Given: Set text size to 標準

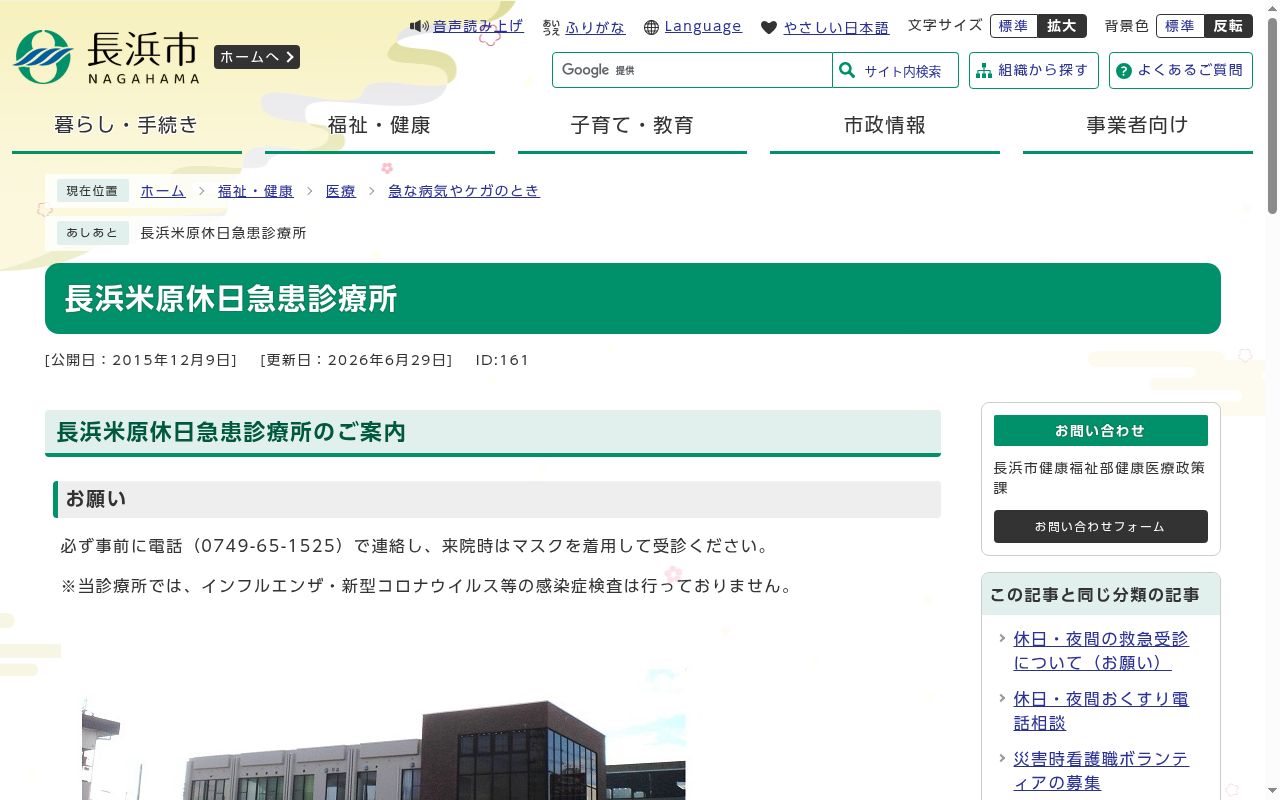Looking at the screenshot, I should 1013,26.
